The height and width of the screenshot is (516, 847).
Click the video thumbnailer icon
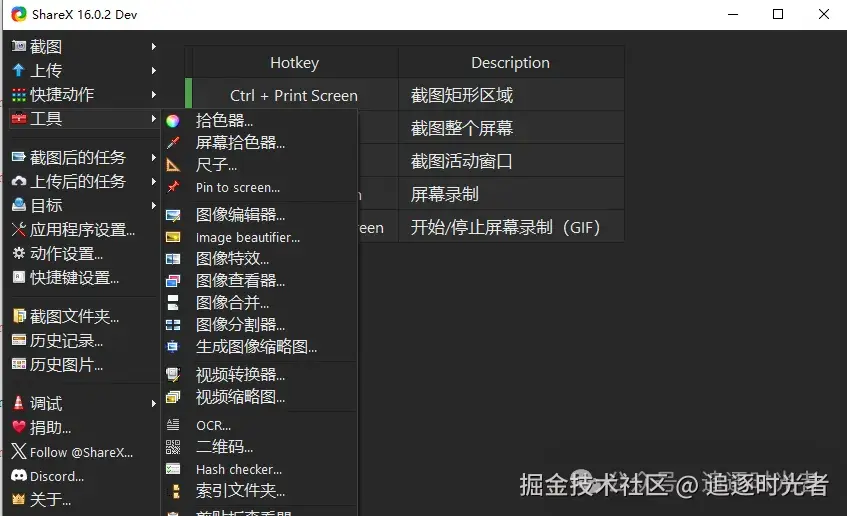173,397
